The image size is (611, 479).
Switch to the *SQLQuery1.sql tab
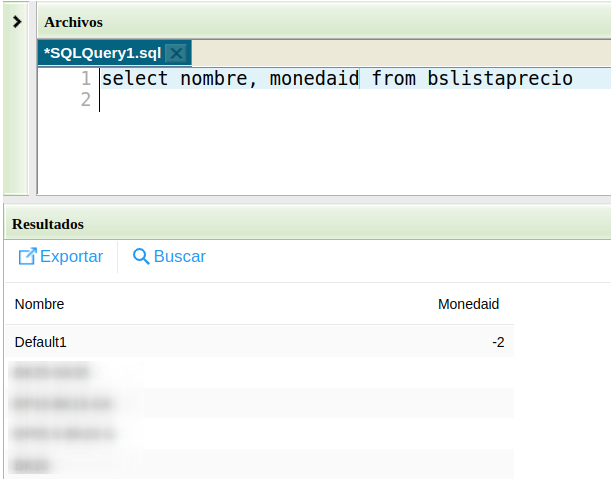102,53
